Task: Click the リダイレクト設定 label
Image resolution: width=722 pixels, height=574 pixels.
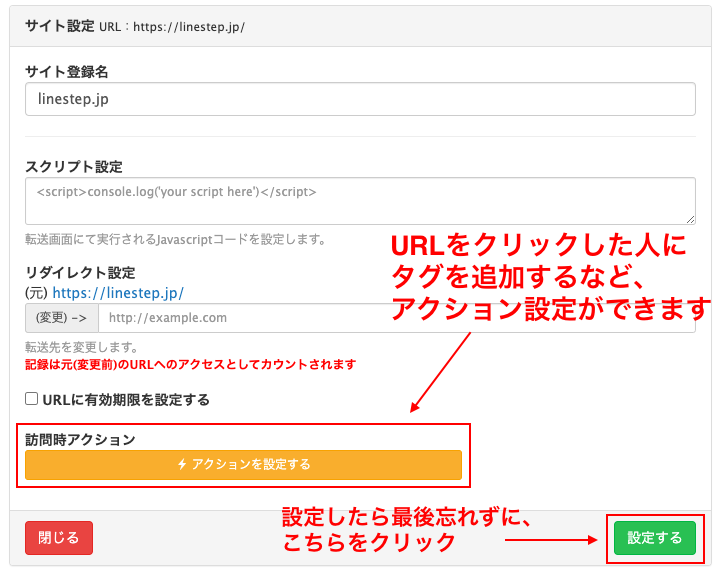Action: click(x=80, y=273)
